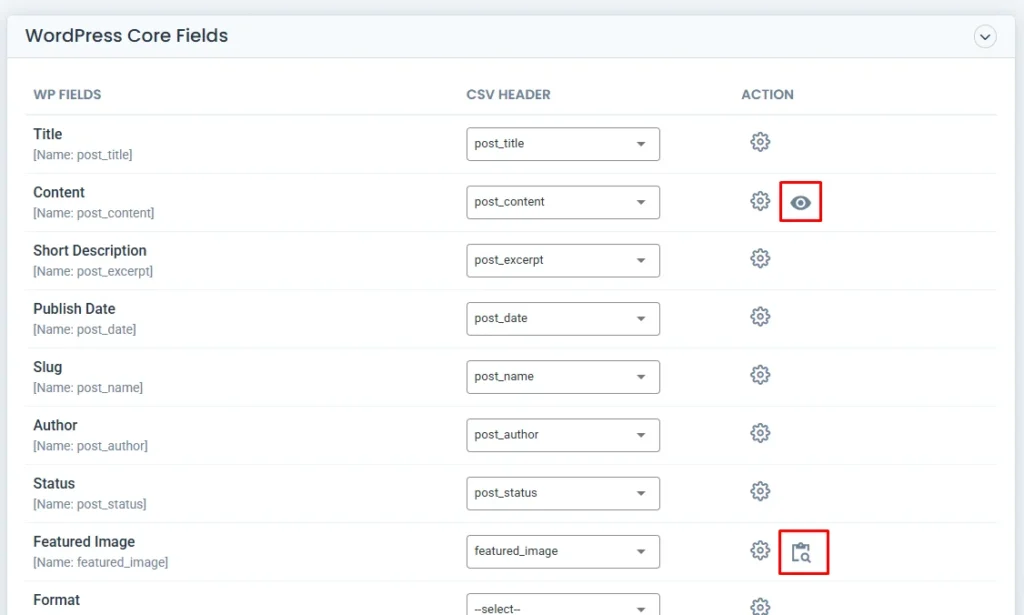Toggle the Content preview eye icon
The width and height of the screenshot is (1024, 615).
coord(800,202)
